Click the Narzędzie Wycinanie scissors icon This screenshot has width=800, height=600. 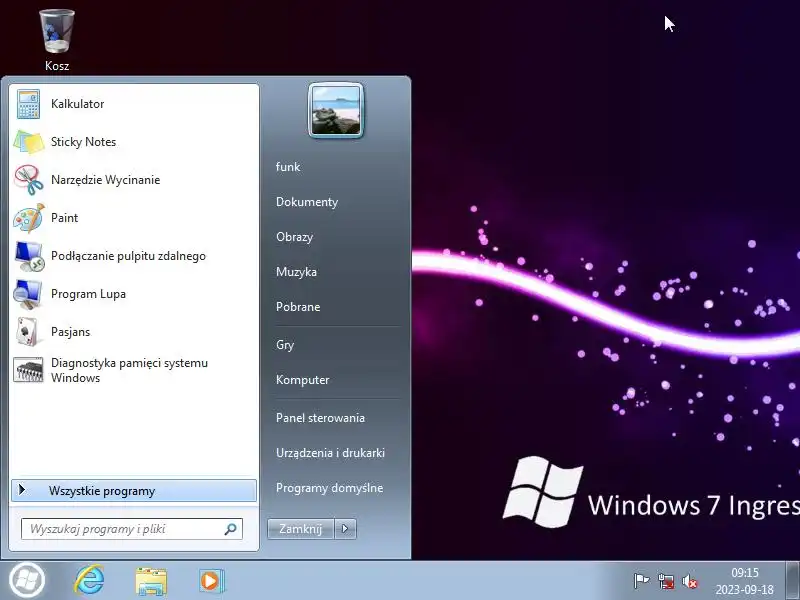[x=29, y=180]
